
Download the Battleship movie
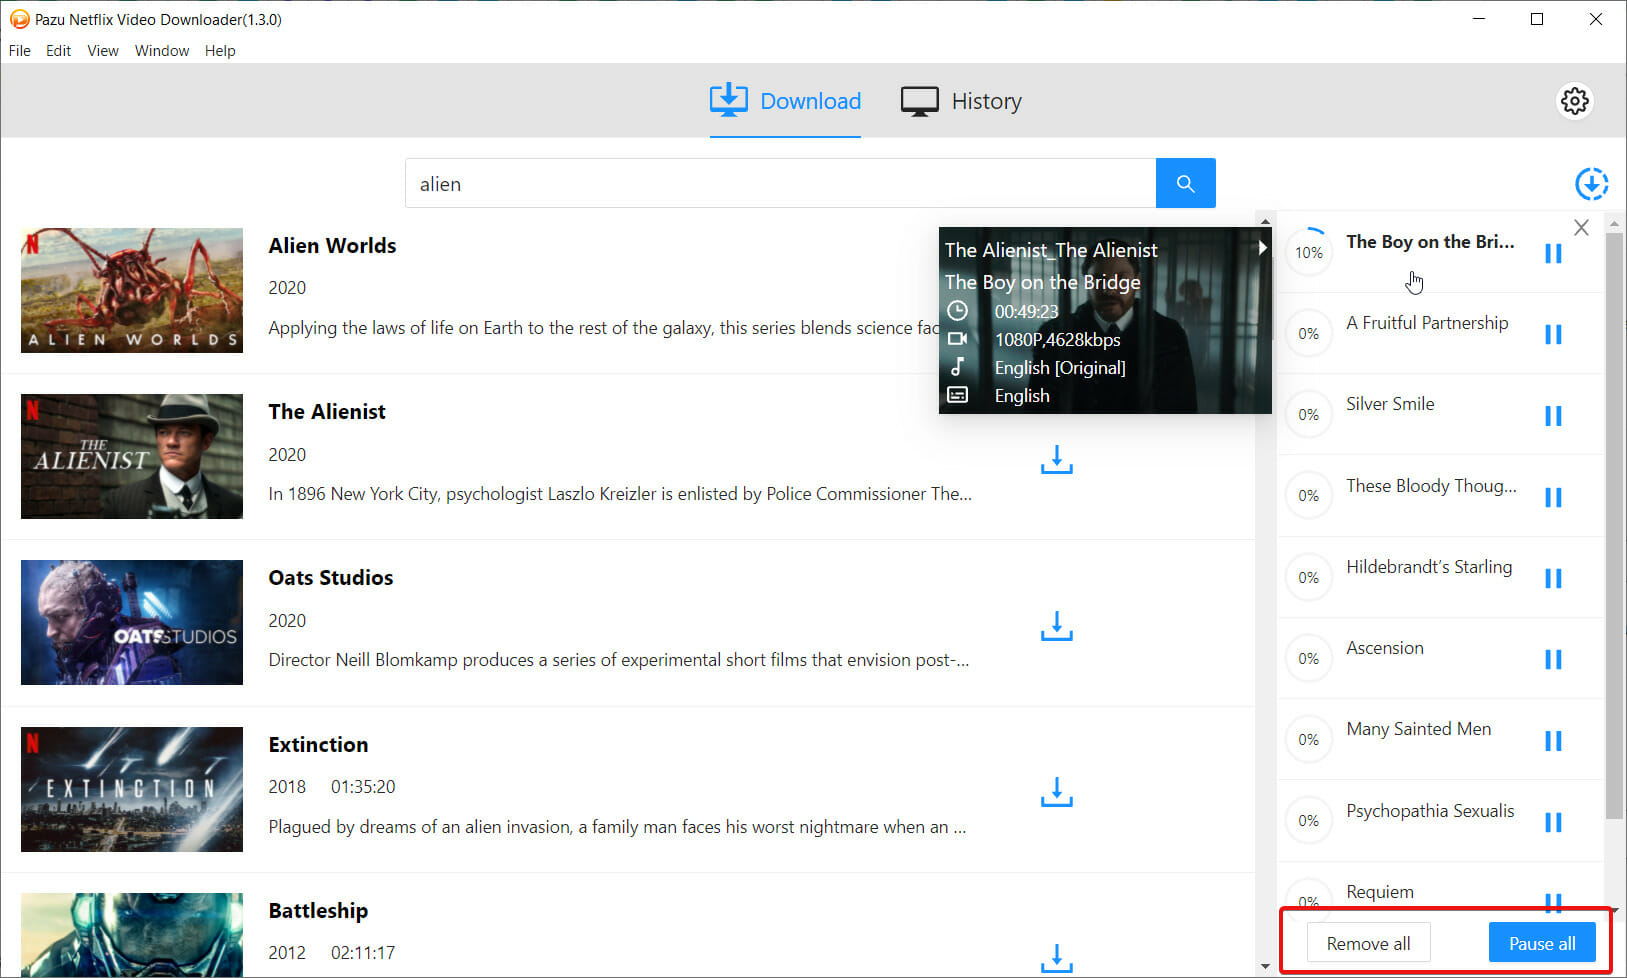pos(1056,958)
